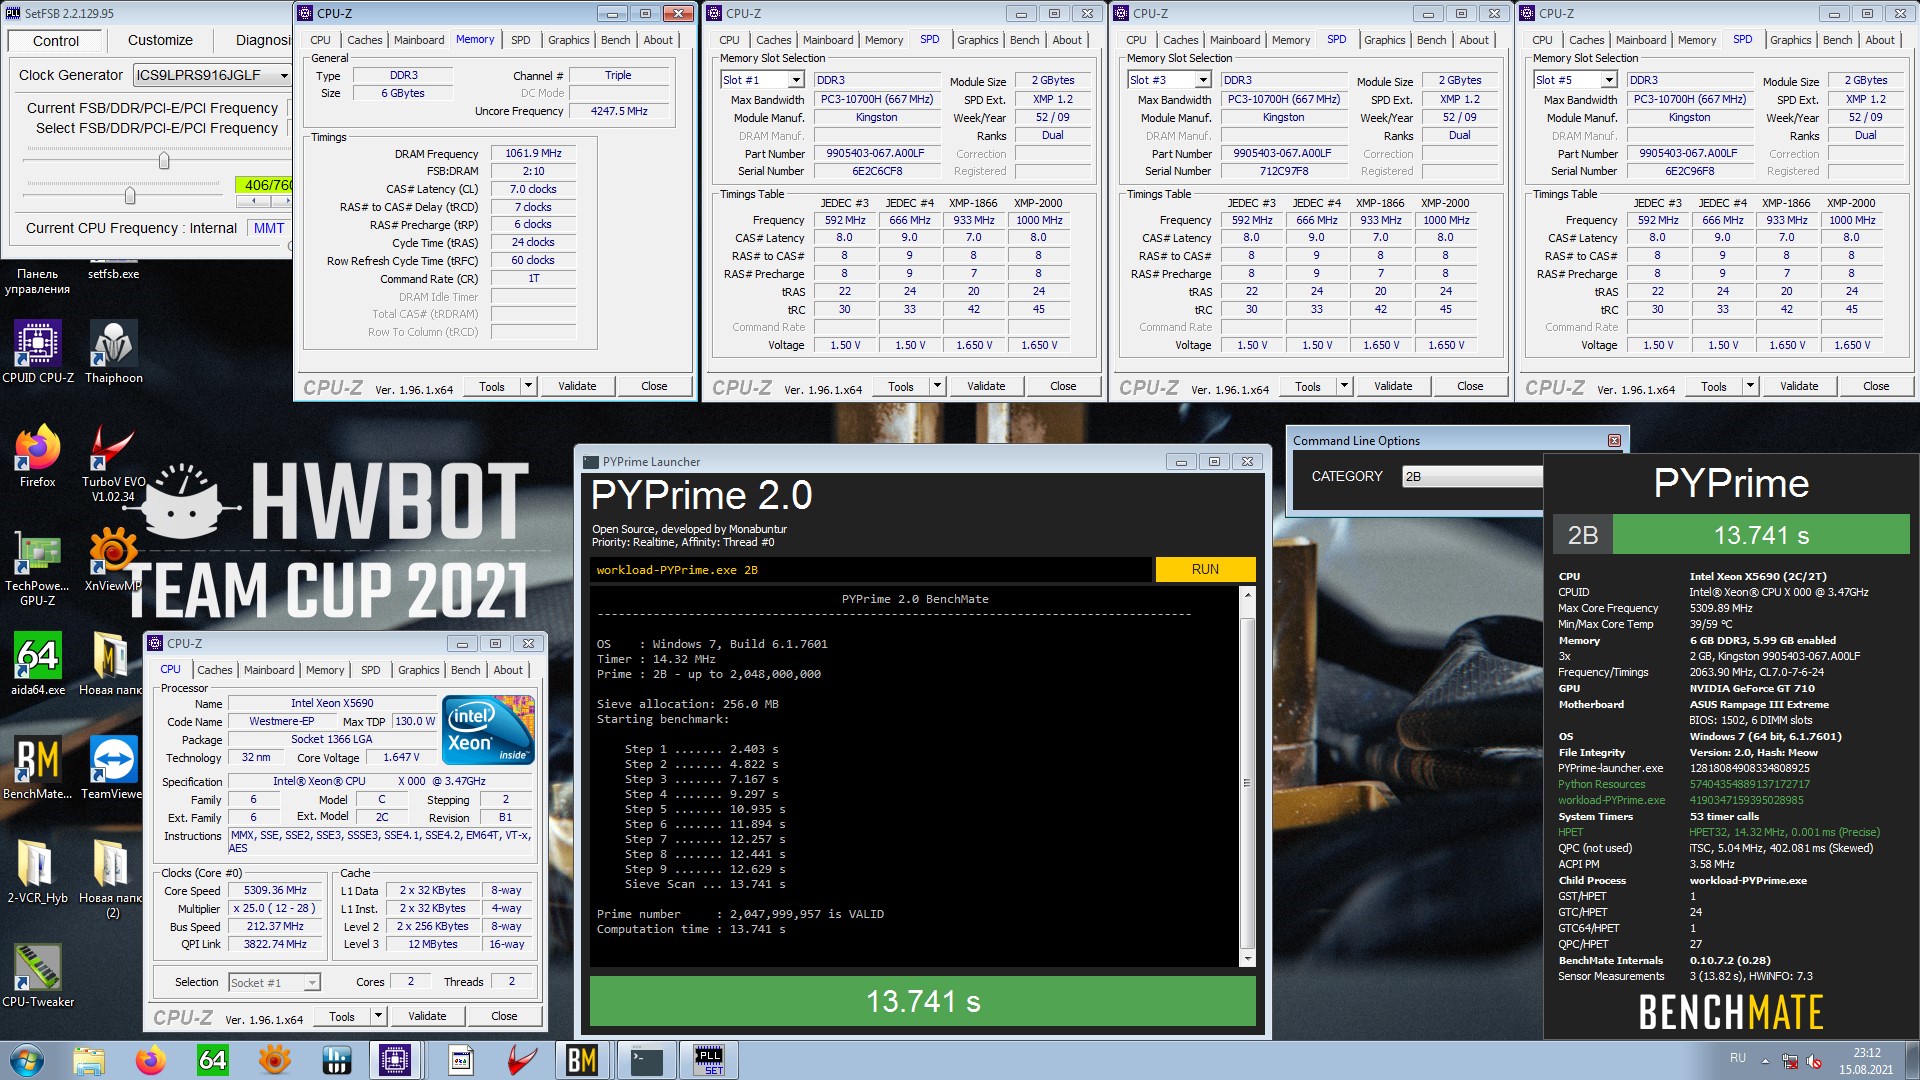Viewport: 1920px width, 1080px height.
Task: Select the TeamViewer desktop shortcut
Action: (x=112, y=768)
